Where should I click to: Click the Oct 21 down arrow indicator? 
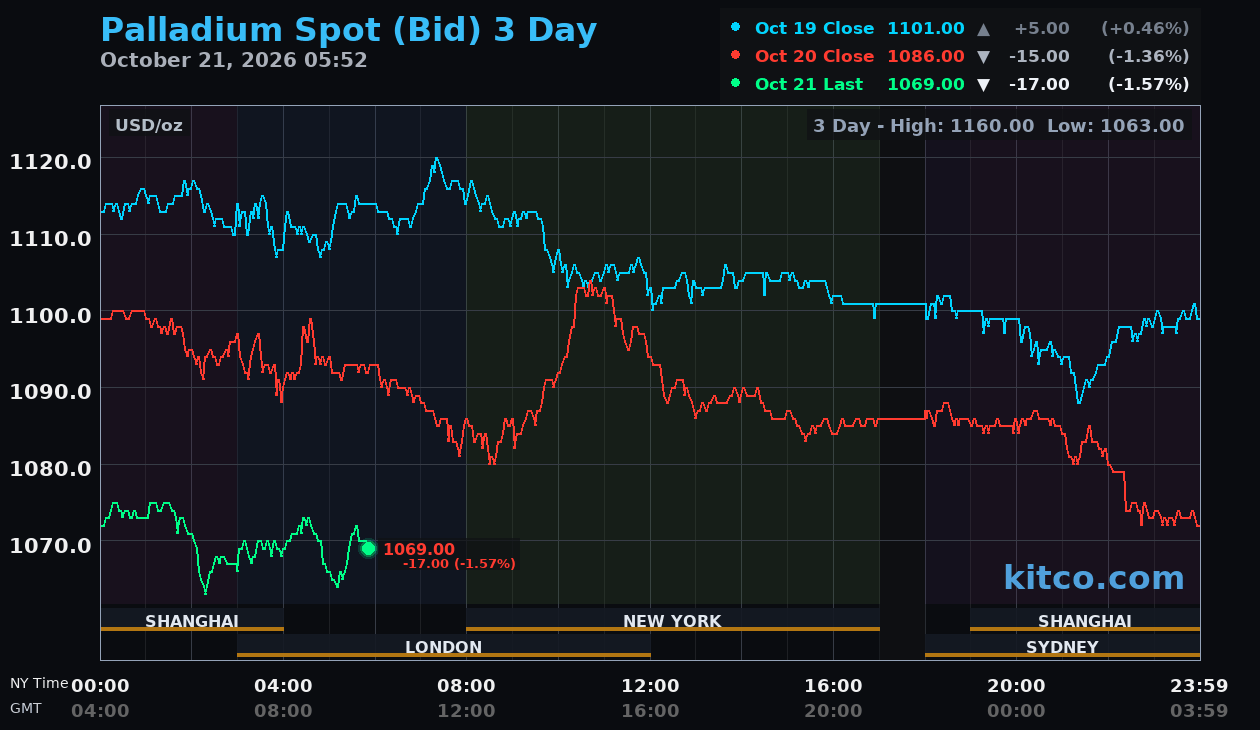tap(984, 85)
